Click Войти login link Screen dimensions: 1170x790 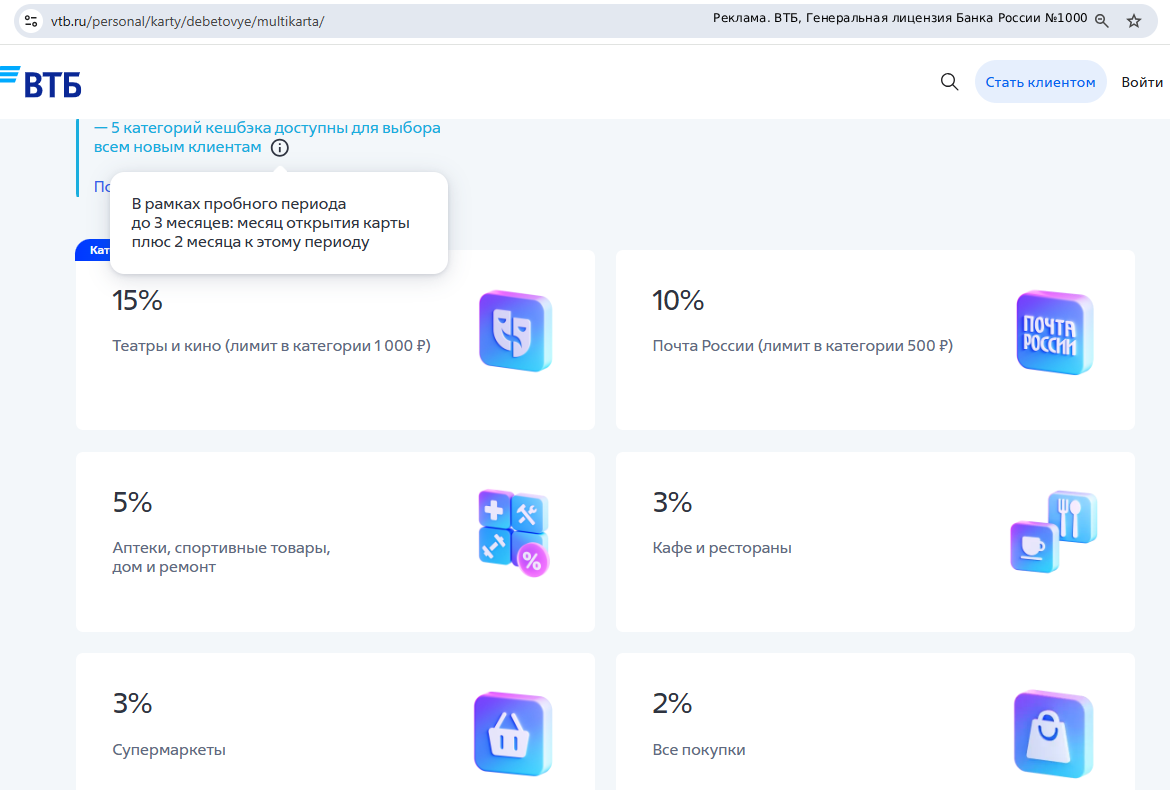(x=1142, y=82)
